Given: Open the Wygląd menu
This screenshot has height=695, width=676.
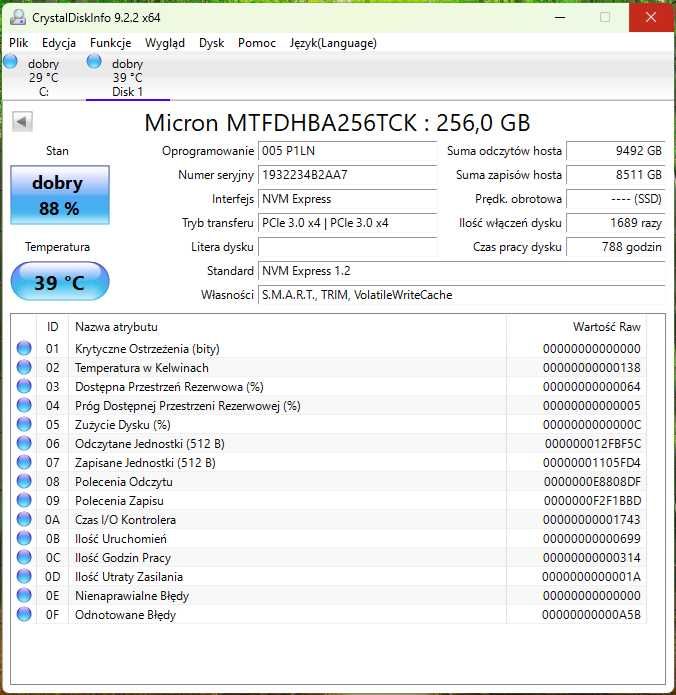Looking at the screenshot, I should (x=165, y=43).
